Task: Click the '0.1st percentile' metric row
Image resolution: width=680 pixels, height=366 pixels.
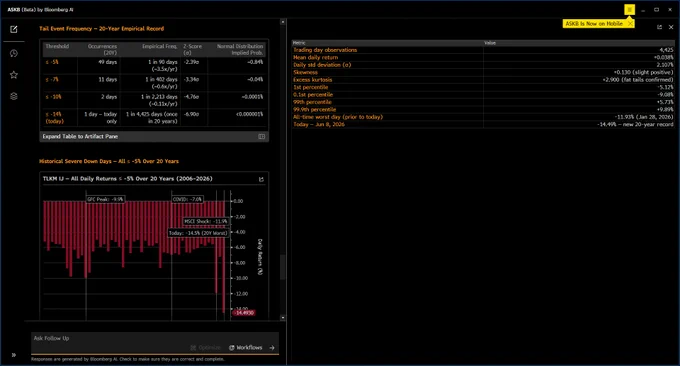Action: coord(483,95)
